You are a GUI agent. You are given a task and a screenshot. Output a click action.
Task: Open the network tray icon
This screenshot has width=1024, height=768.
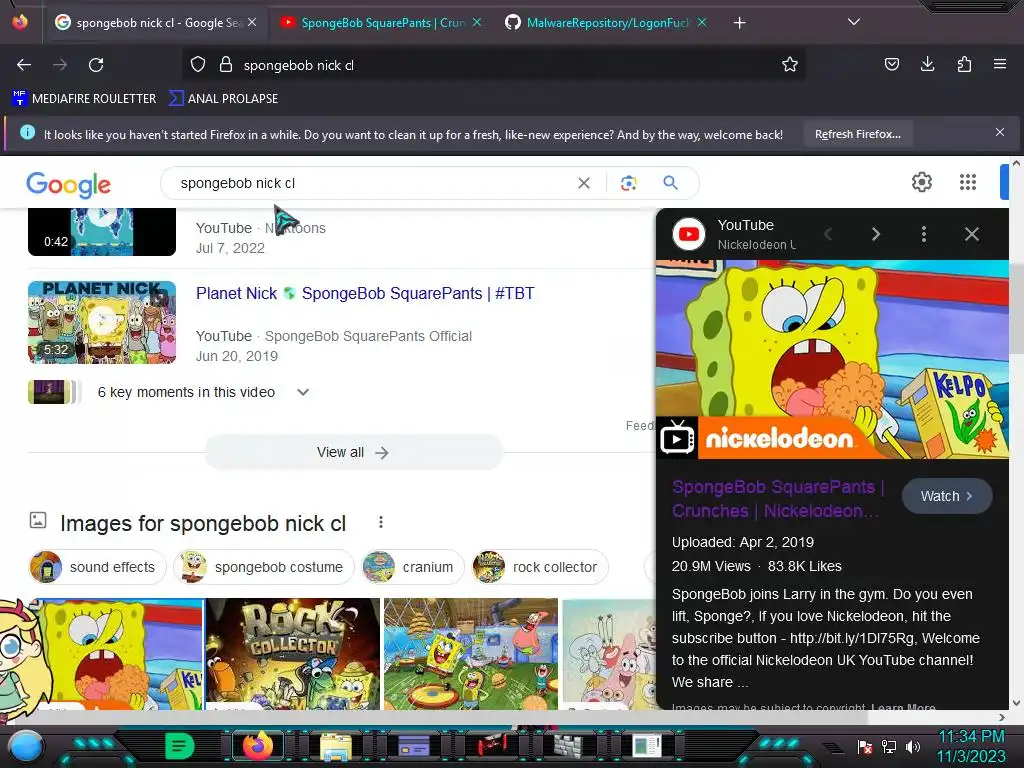[x=889, y=746]
